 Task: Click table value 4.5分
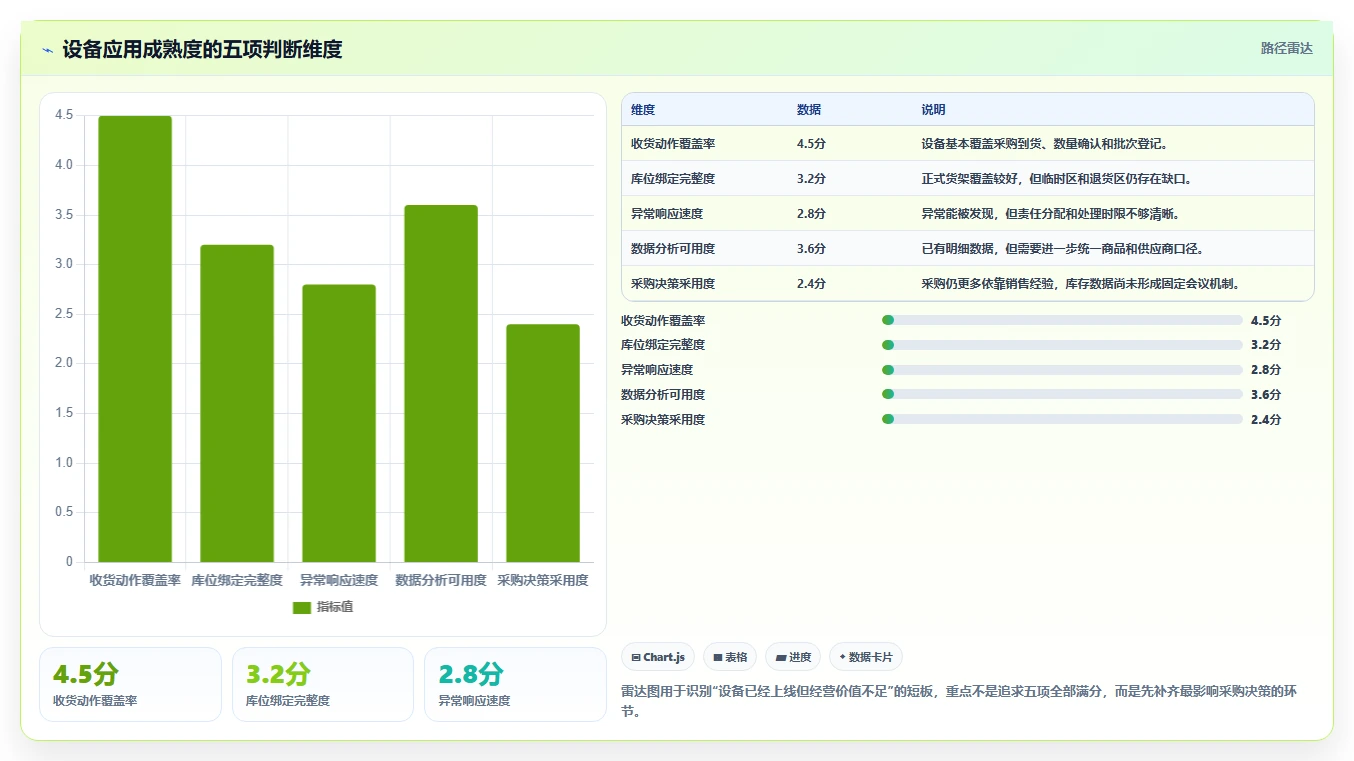click(811, 144)
